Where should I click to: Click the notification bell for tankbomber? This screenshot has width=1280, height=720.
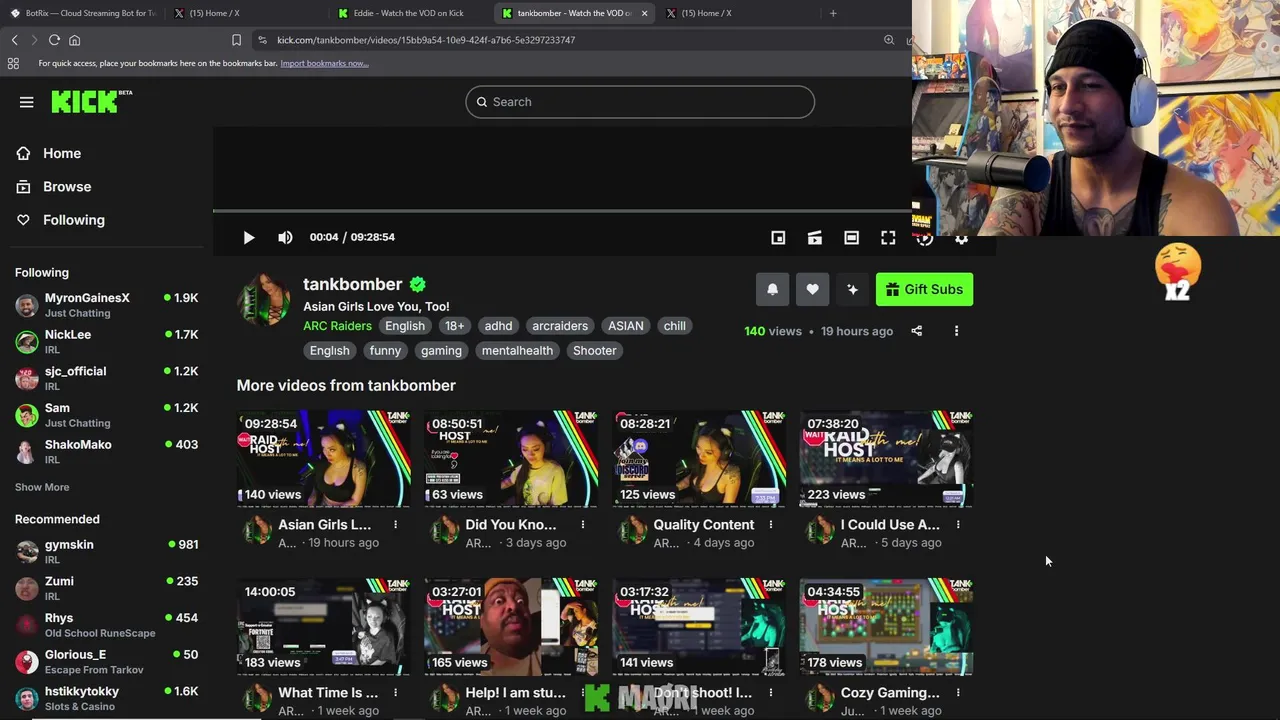tap(772, 289)
